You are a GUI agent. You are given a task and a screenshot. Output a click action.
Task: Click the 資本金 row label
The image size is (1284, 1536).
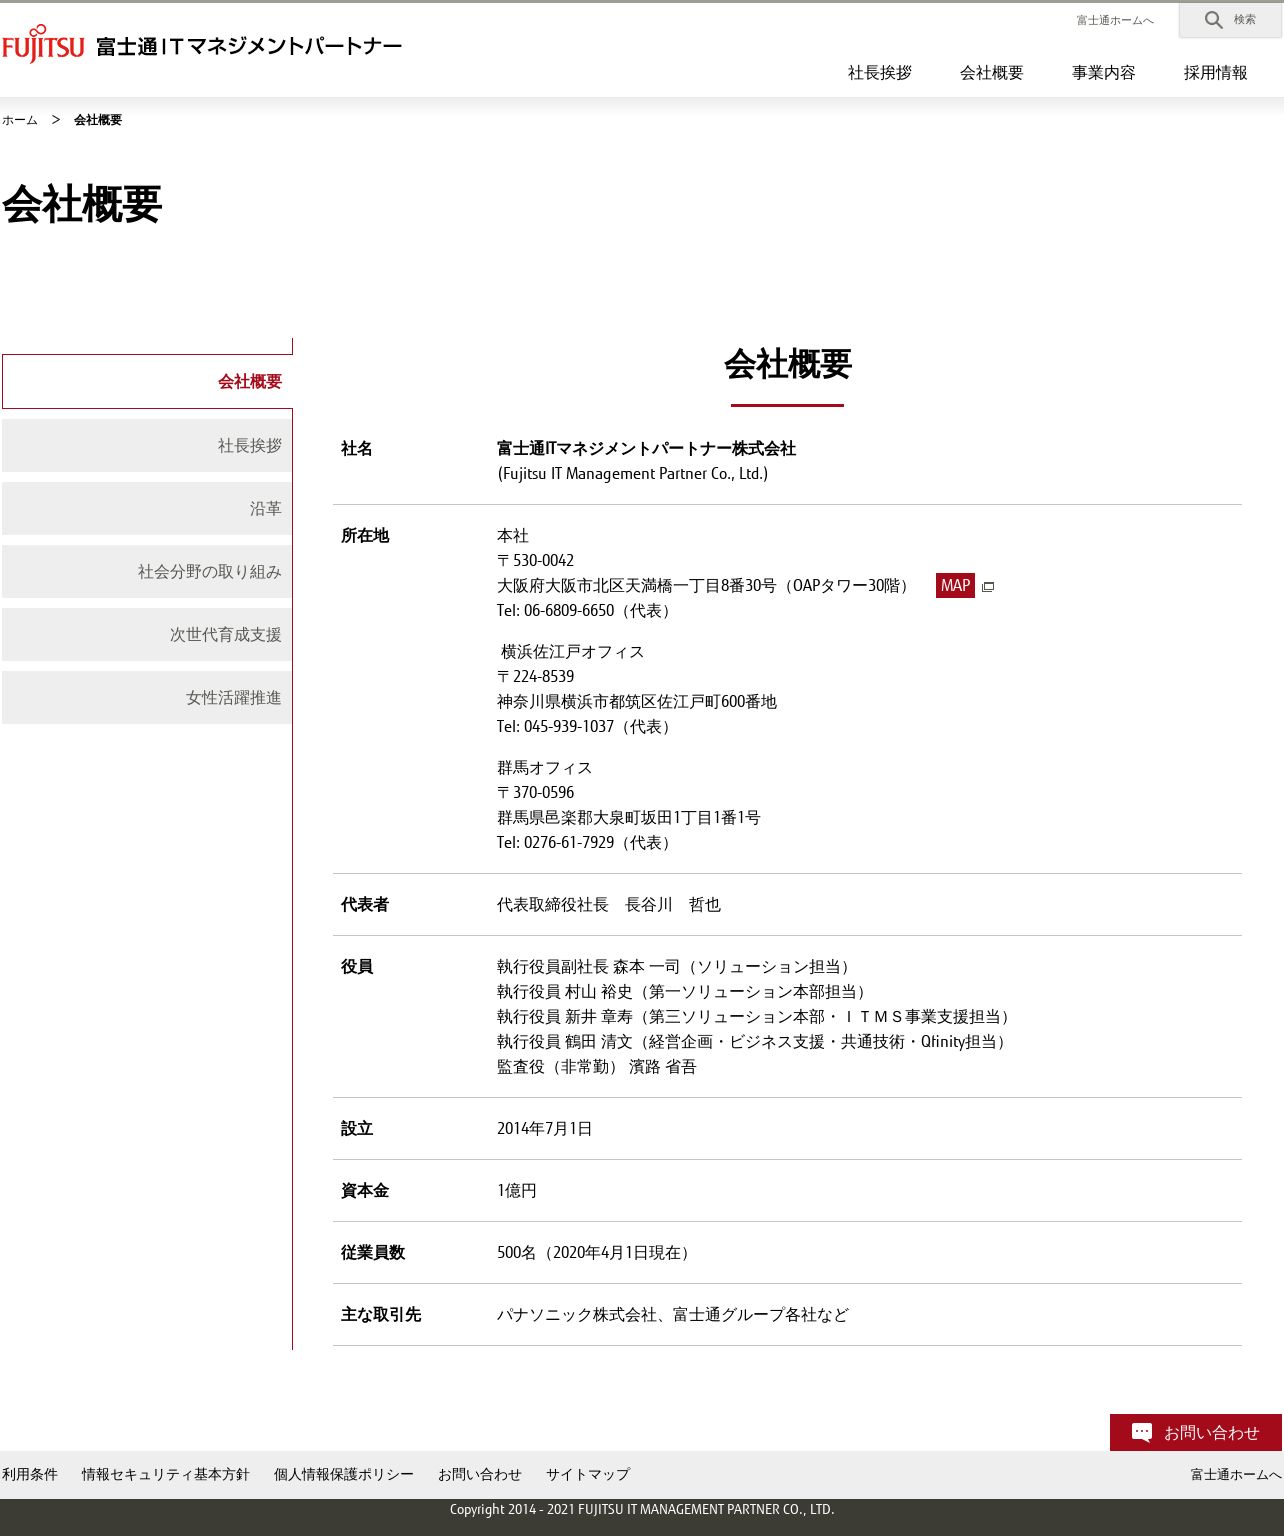365,1191
